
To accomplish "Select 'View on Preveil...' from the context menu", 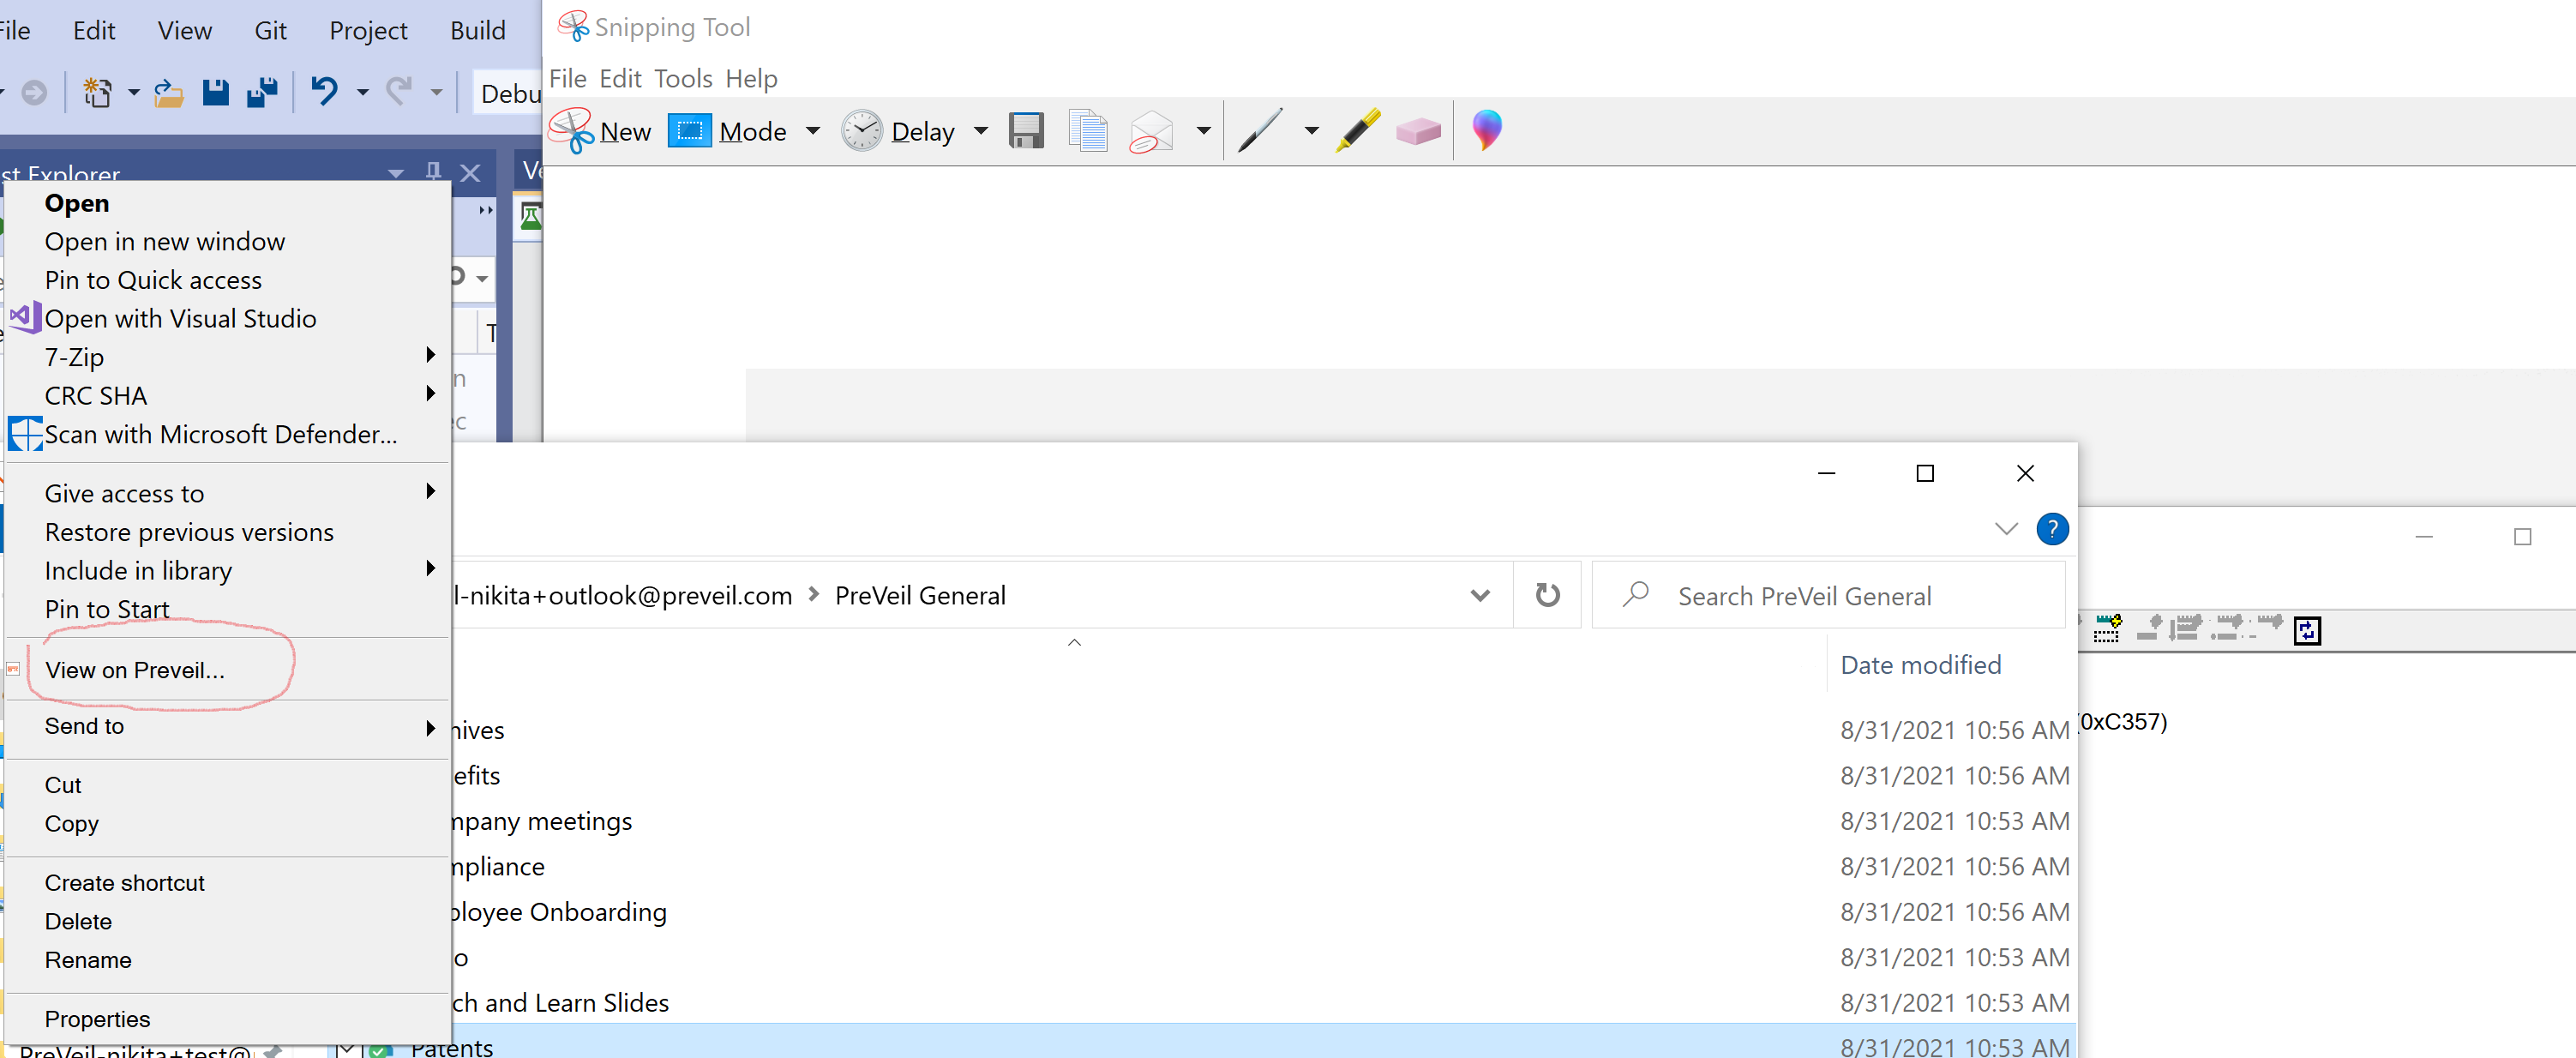I will click(134, 670).
